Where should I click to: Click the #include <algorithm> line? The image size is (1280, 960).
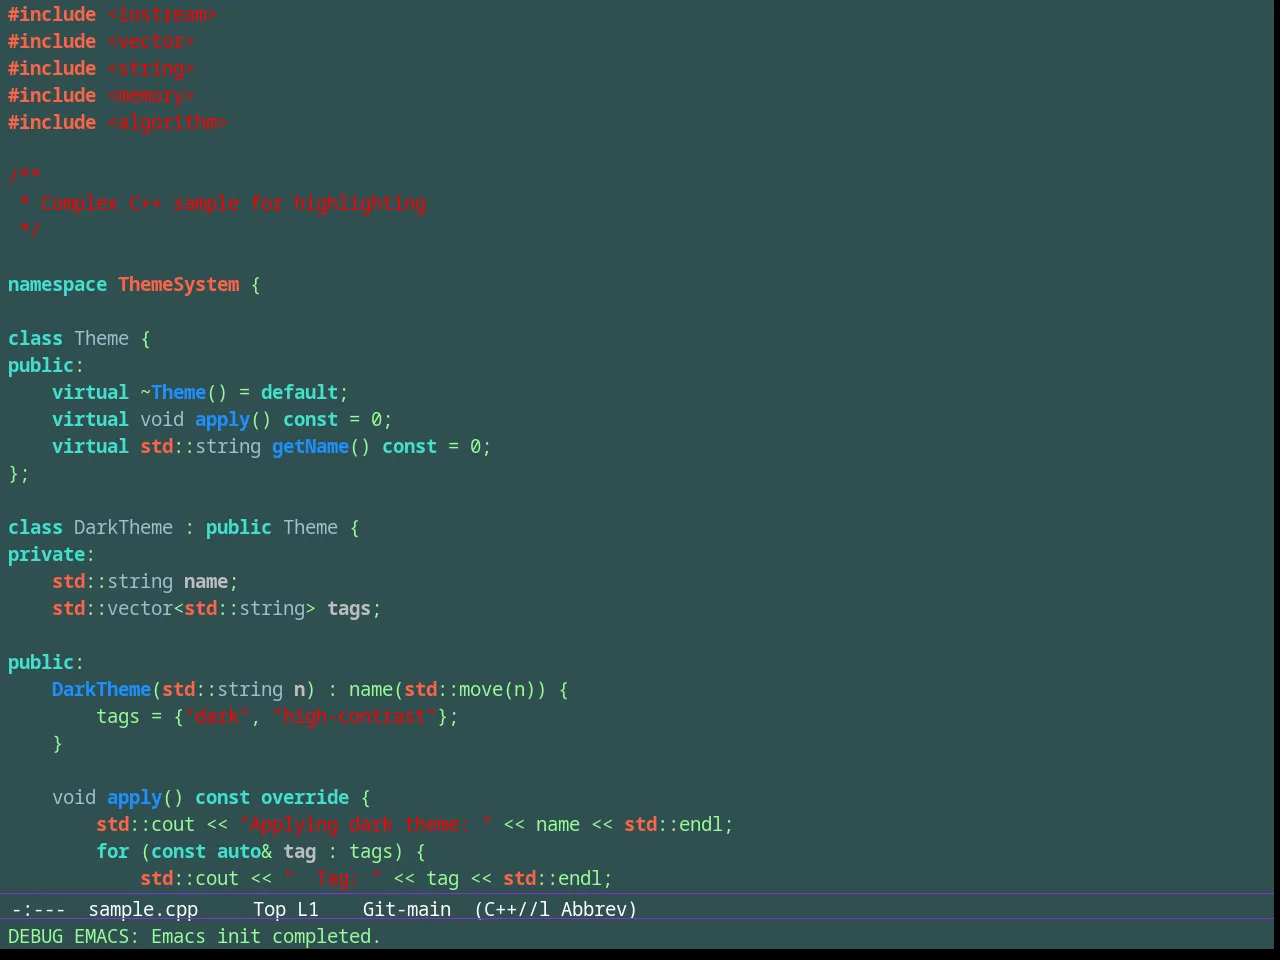118,122
